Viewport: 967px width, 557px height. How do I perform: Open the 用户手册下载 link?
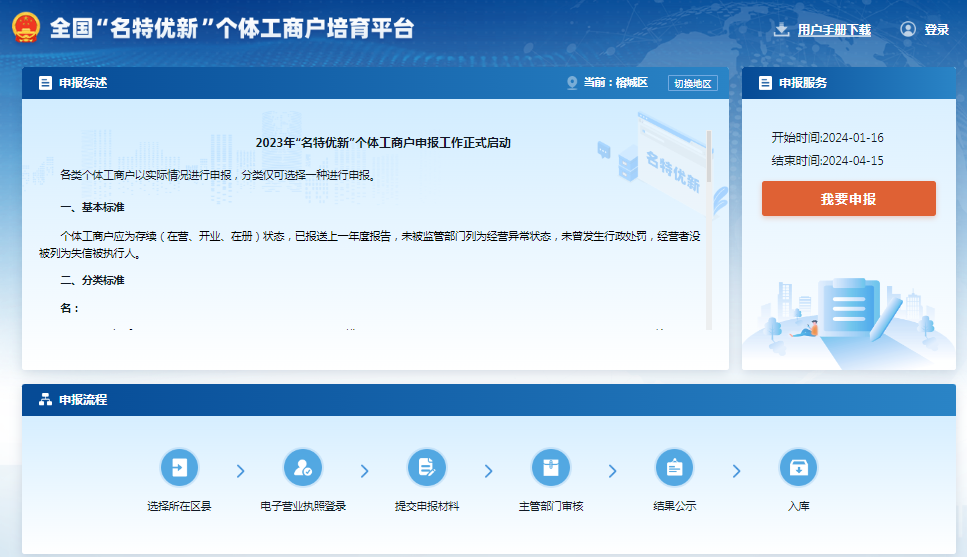[x=834, y=30]
